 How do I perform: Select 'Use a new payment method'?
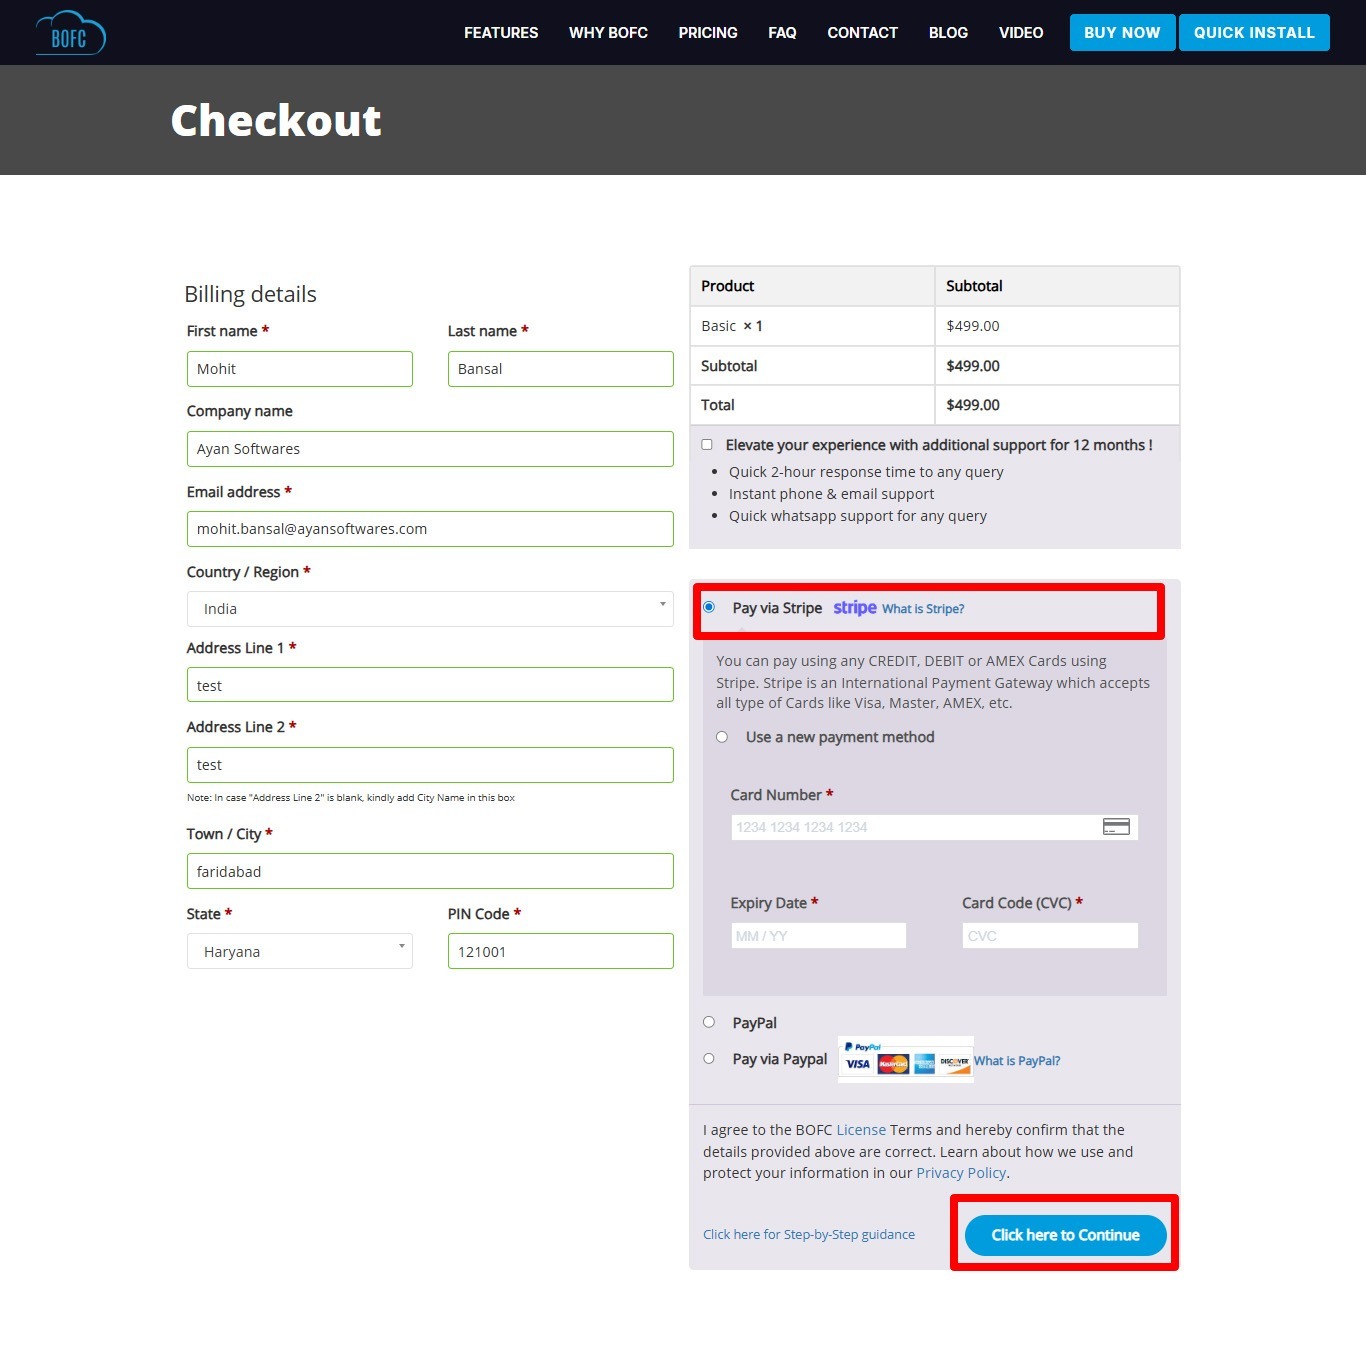click(721, 737)
